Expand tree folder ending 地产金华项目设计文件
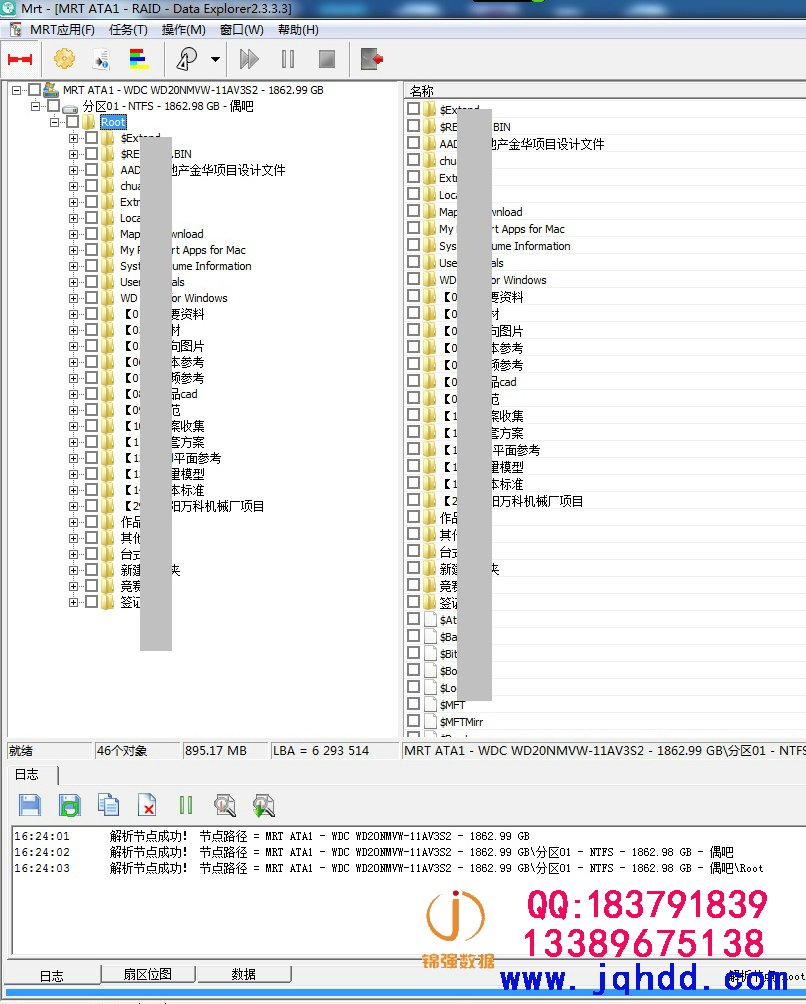This screenshot has height=1004, width=806. point(74,170)
